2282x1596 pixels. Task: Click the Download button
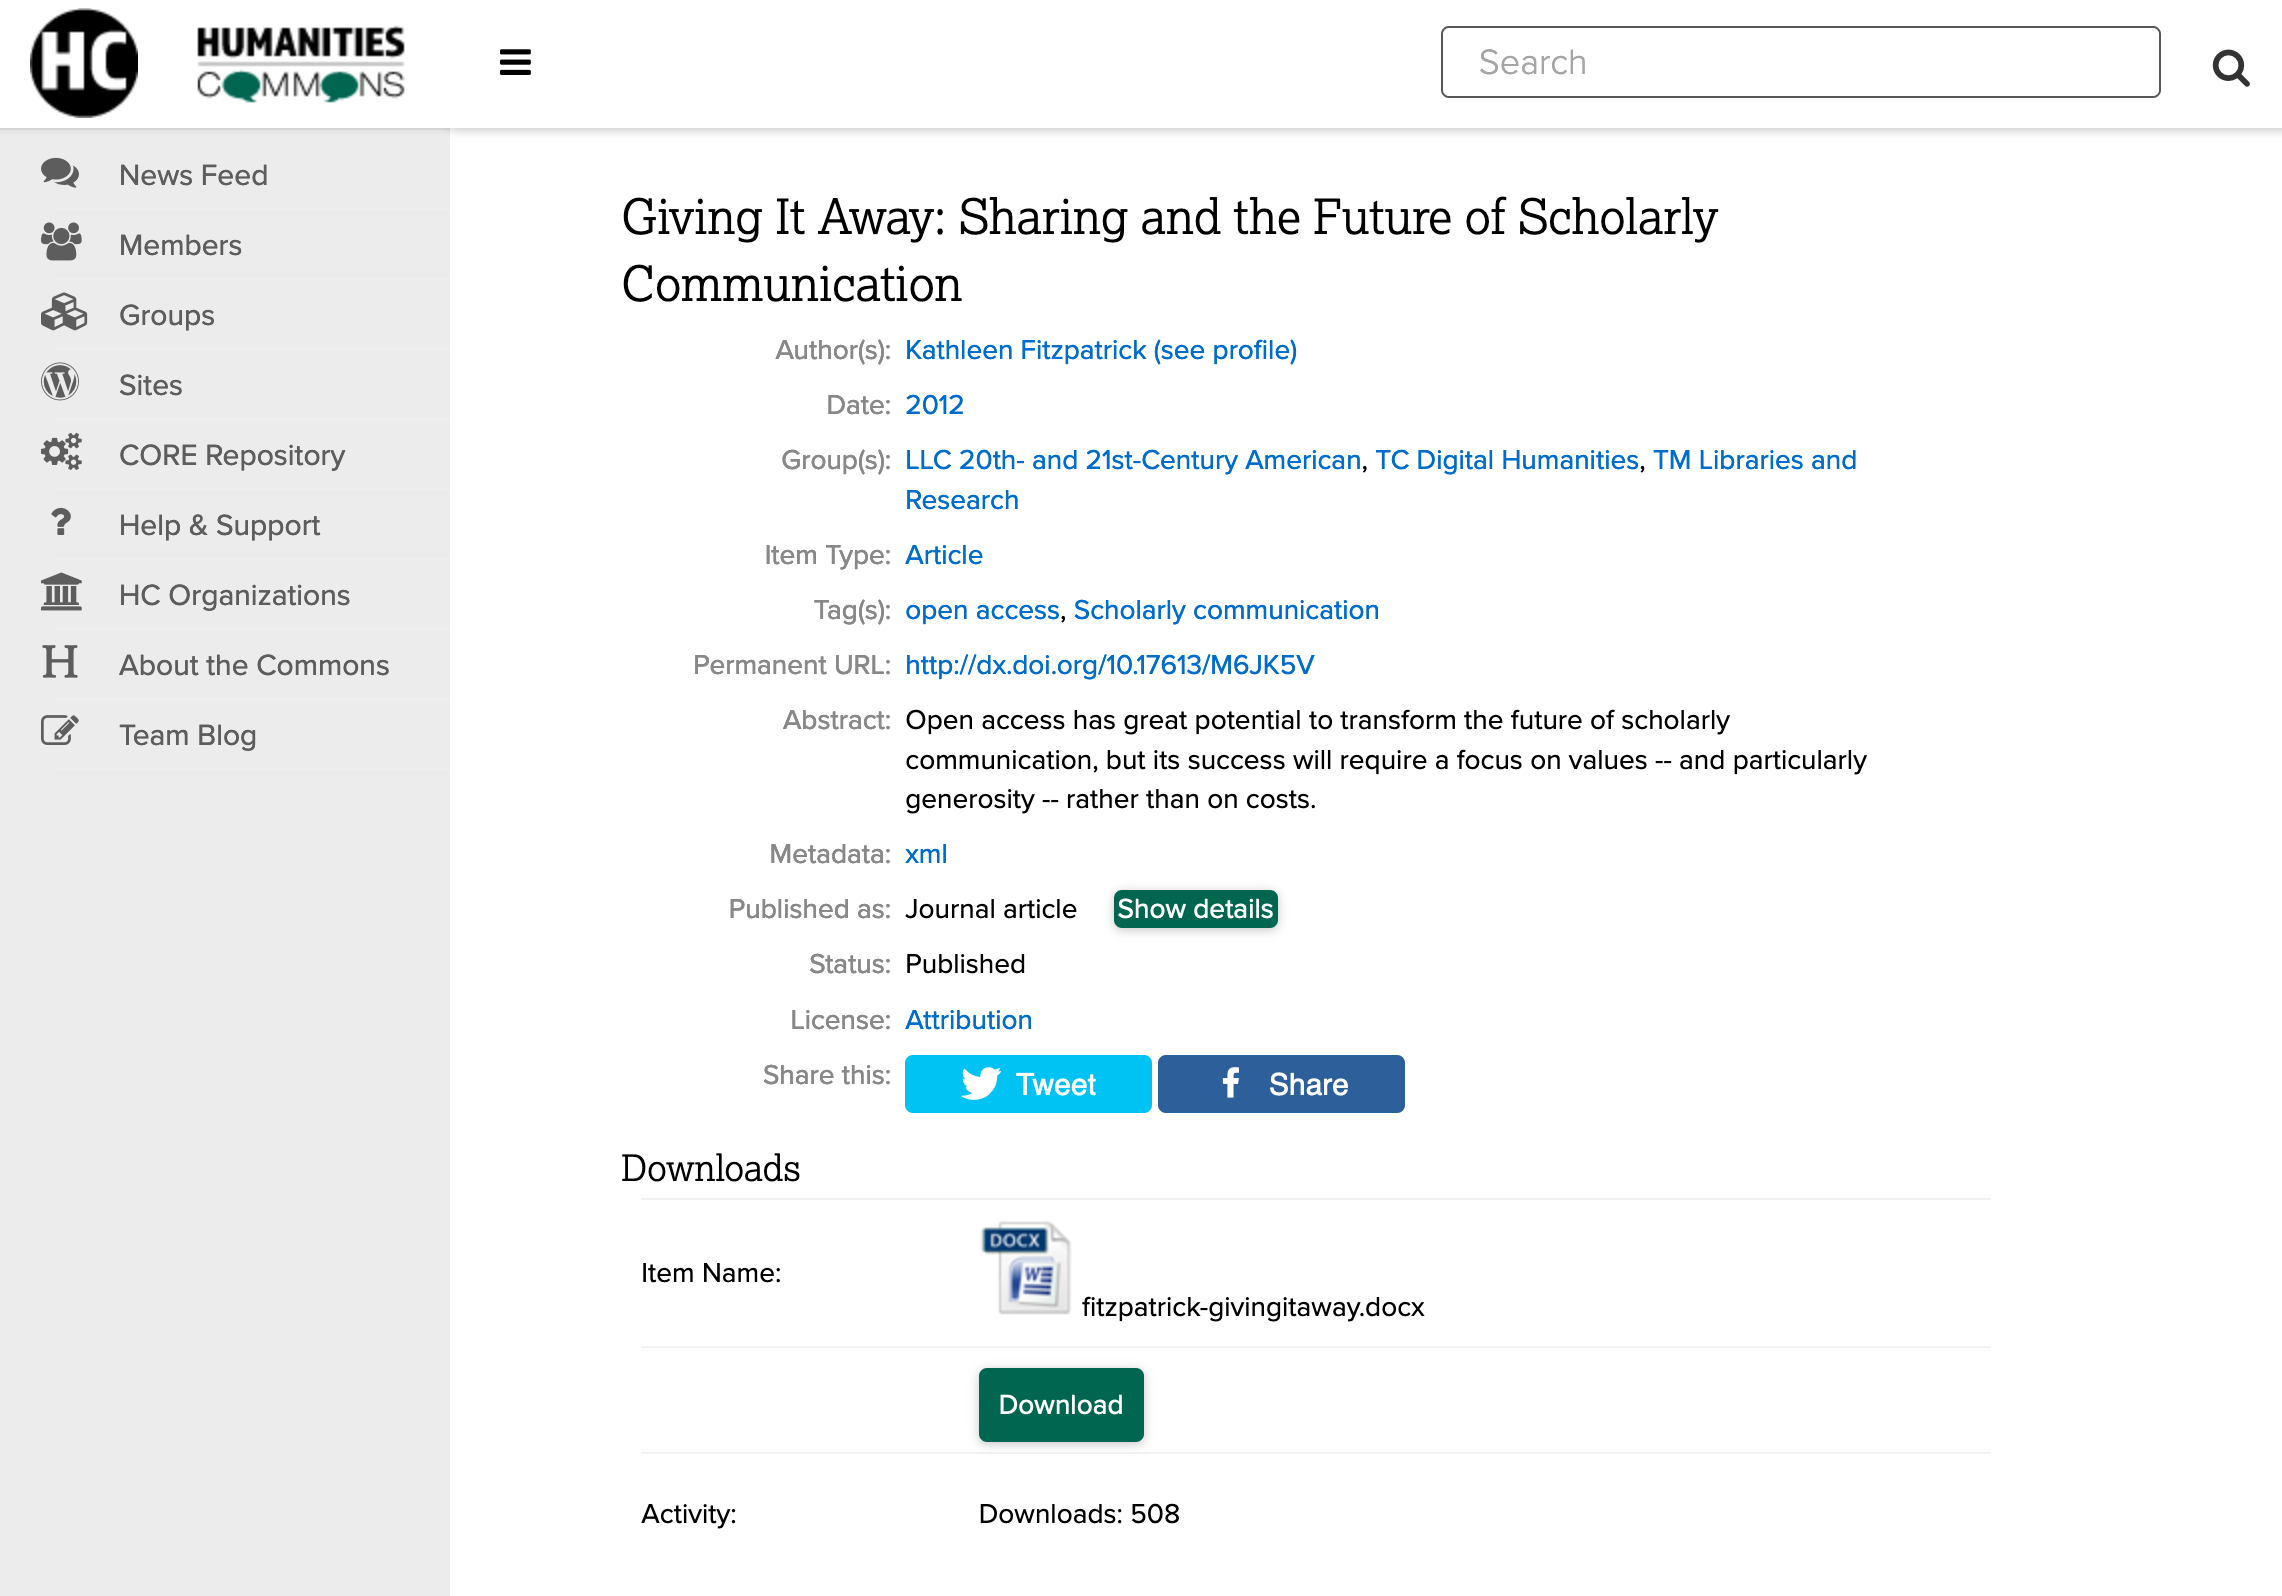[1060, 1404]
